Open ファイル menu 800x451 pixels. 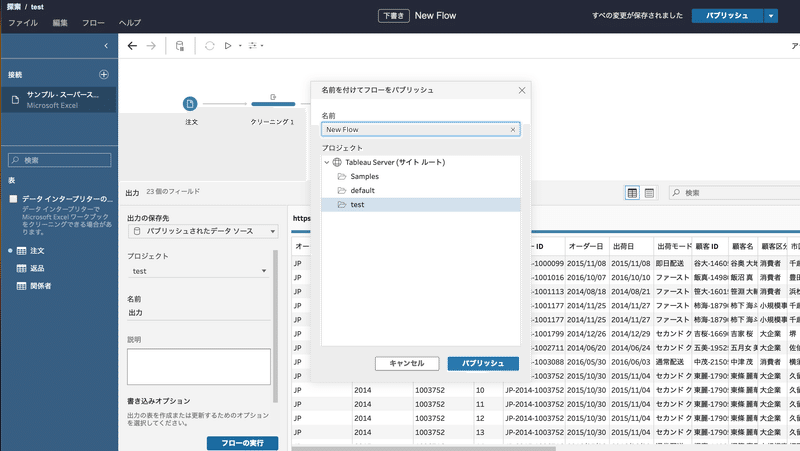tap(23, 23)
